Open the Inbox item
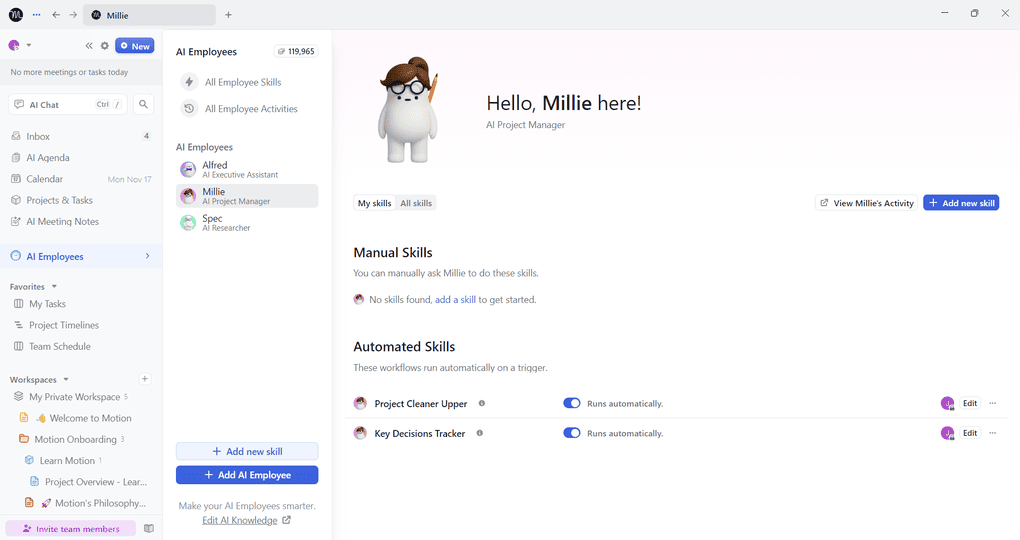1020x540 pixels. point(81,136)
